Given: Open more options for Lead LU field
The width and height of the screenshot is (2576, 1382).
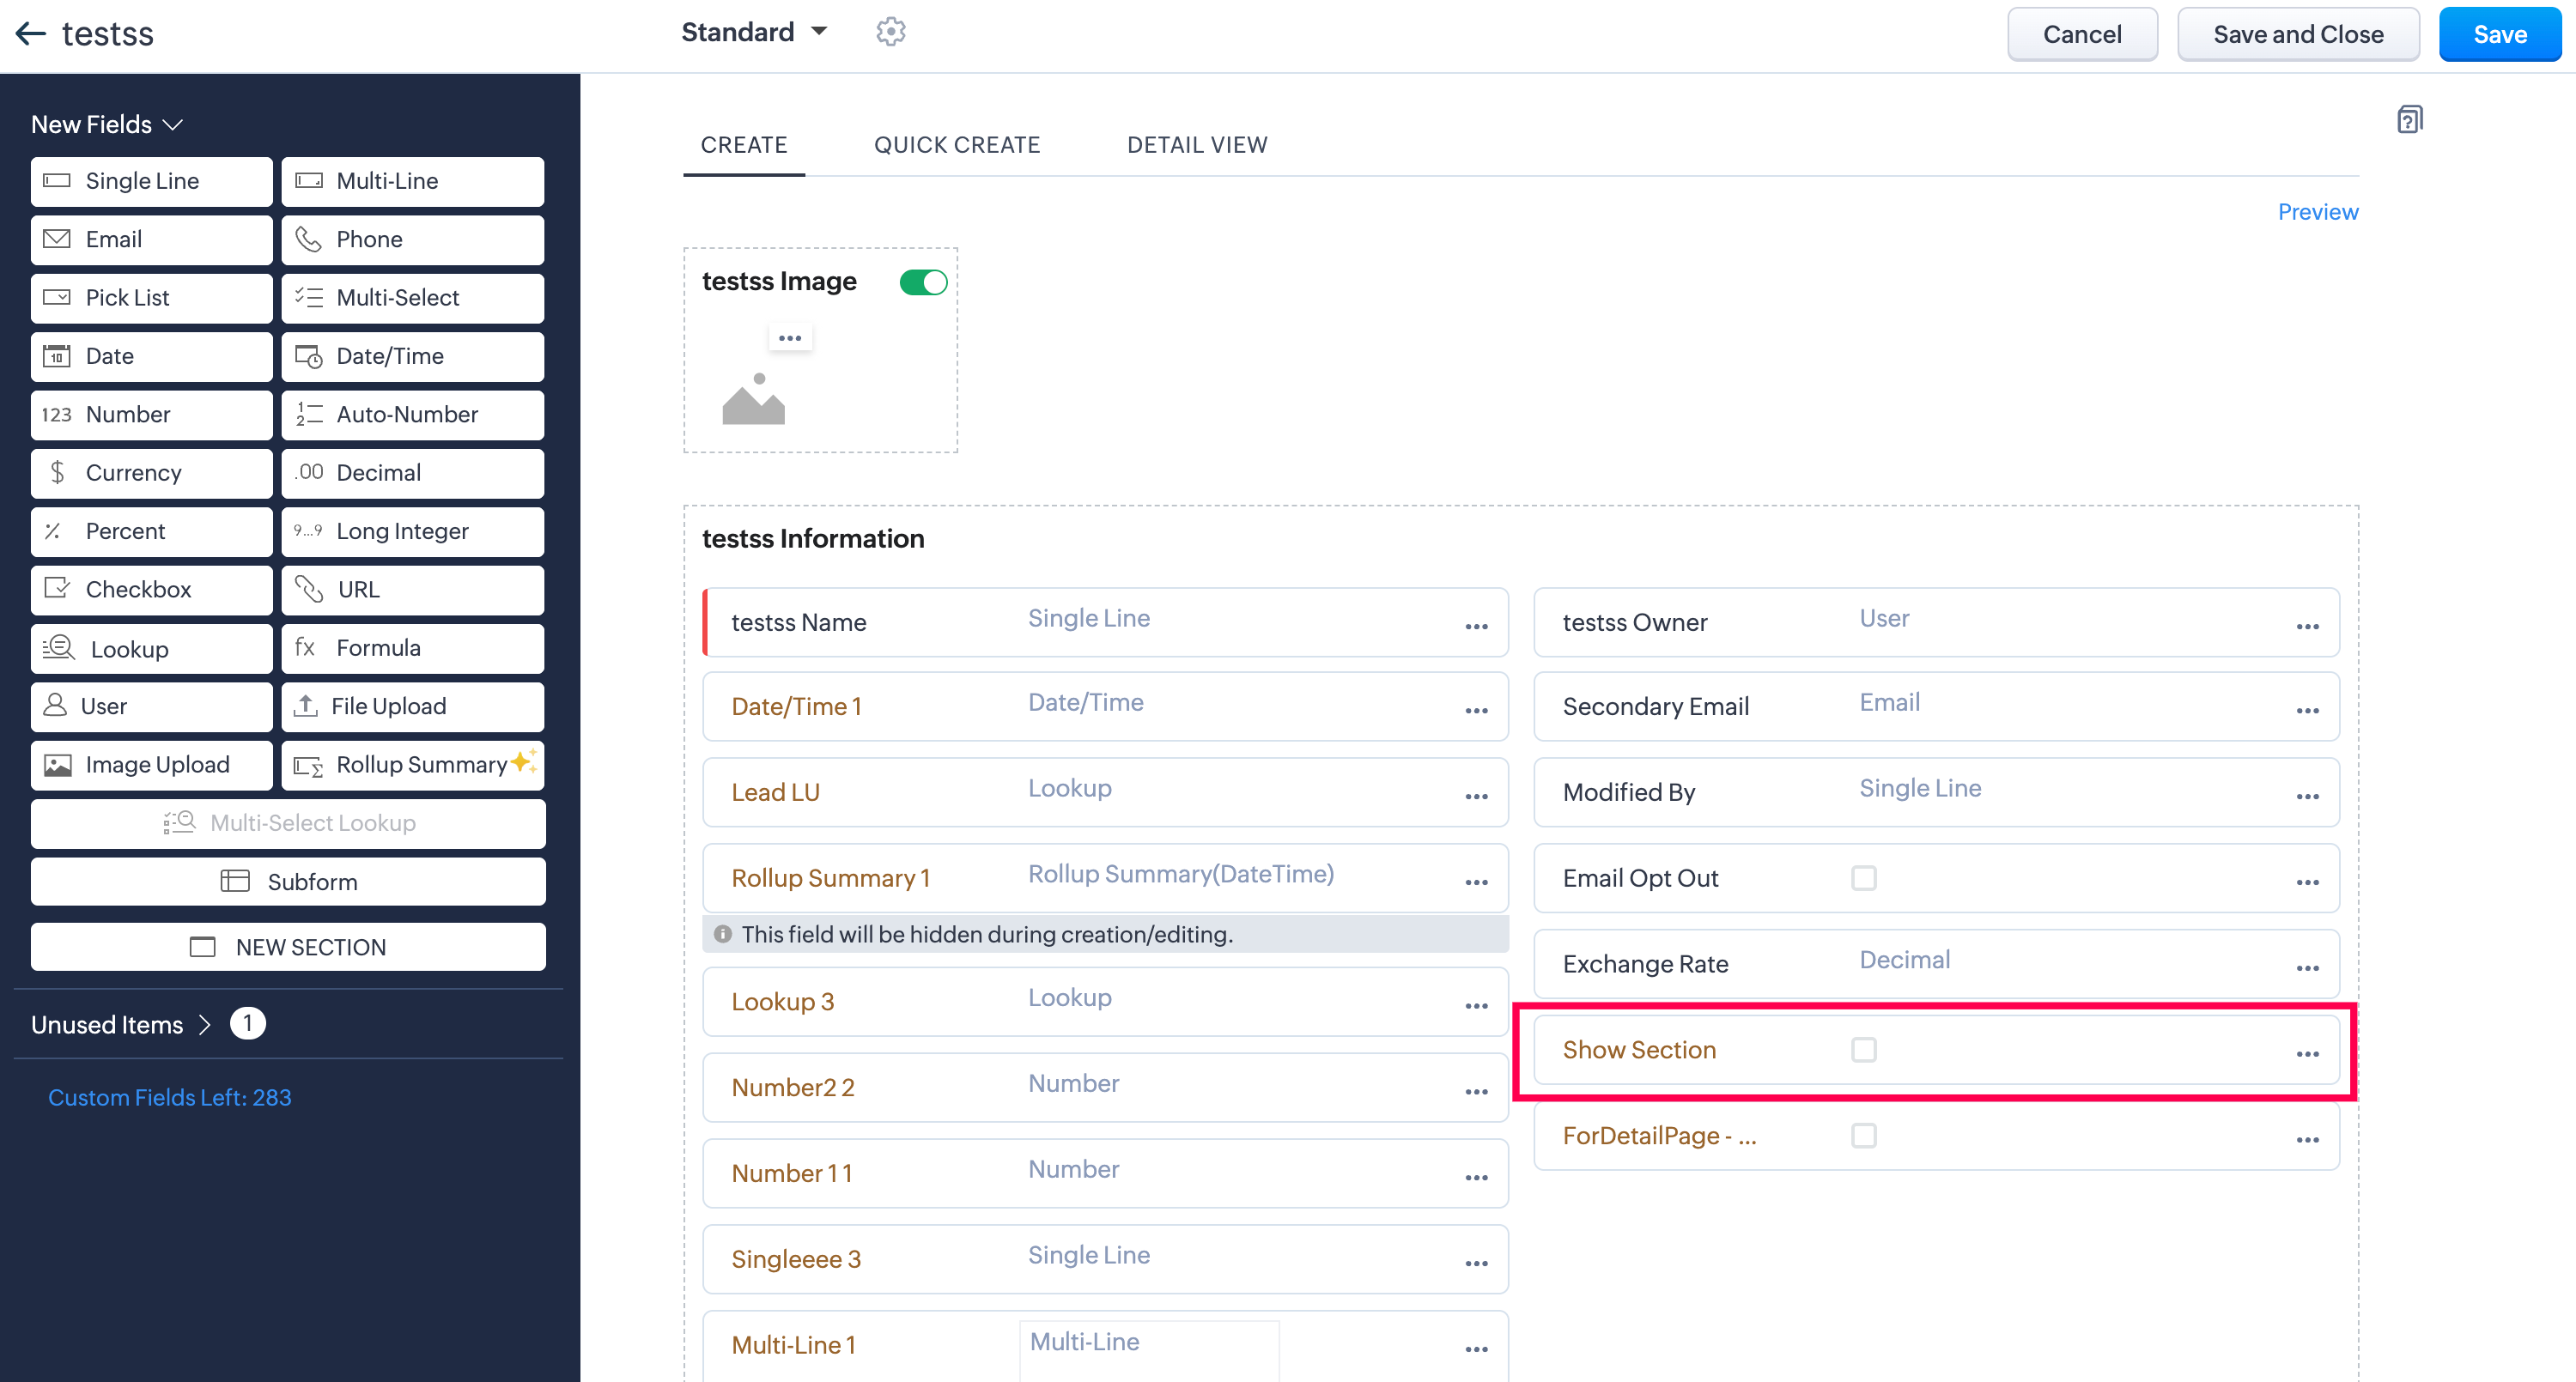Looking at the screenshot, I should point(1476,796).
